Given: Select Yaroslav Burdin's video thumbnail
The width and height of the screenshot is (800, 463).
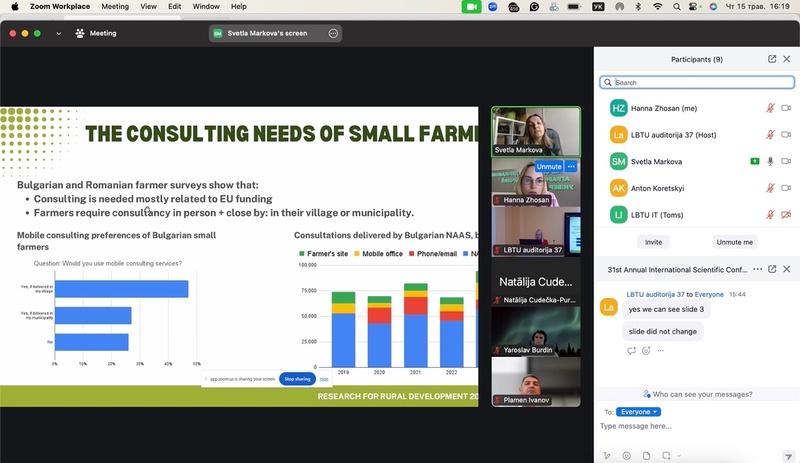Looking at the screenshot, I should pyautogui.click(x=535, y=330).
